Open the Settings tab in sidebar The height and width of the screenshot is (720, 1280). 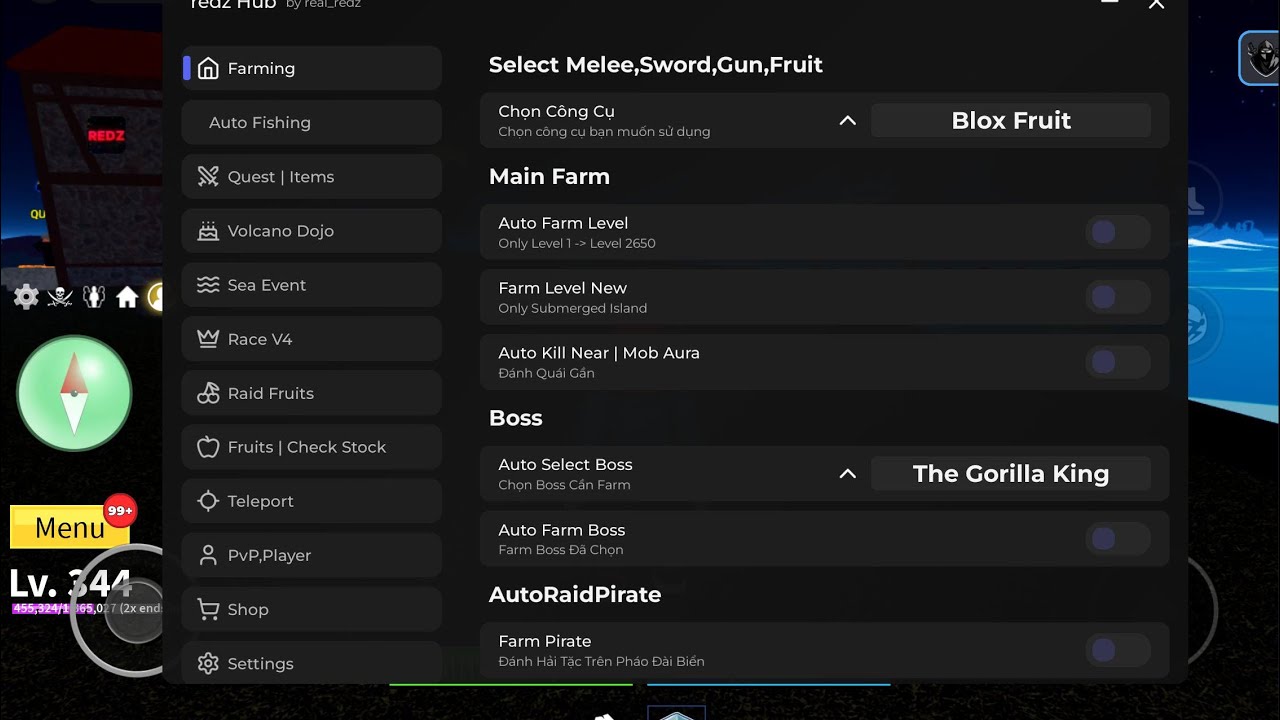coord(312,662)
